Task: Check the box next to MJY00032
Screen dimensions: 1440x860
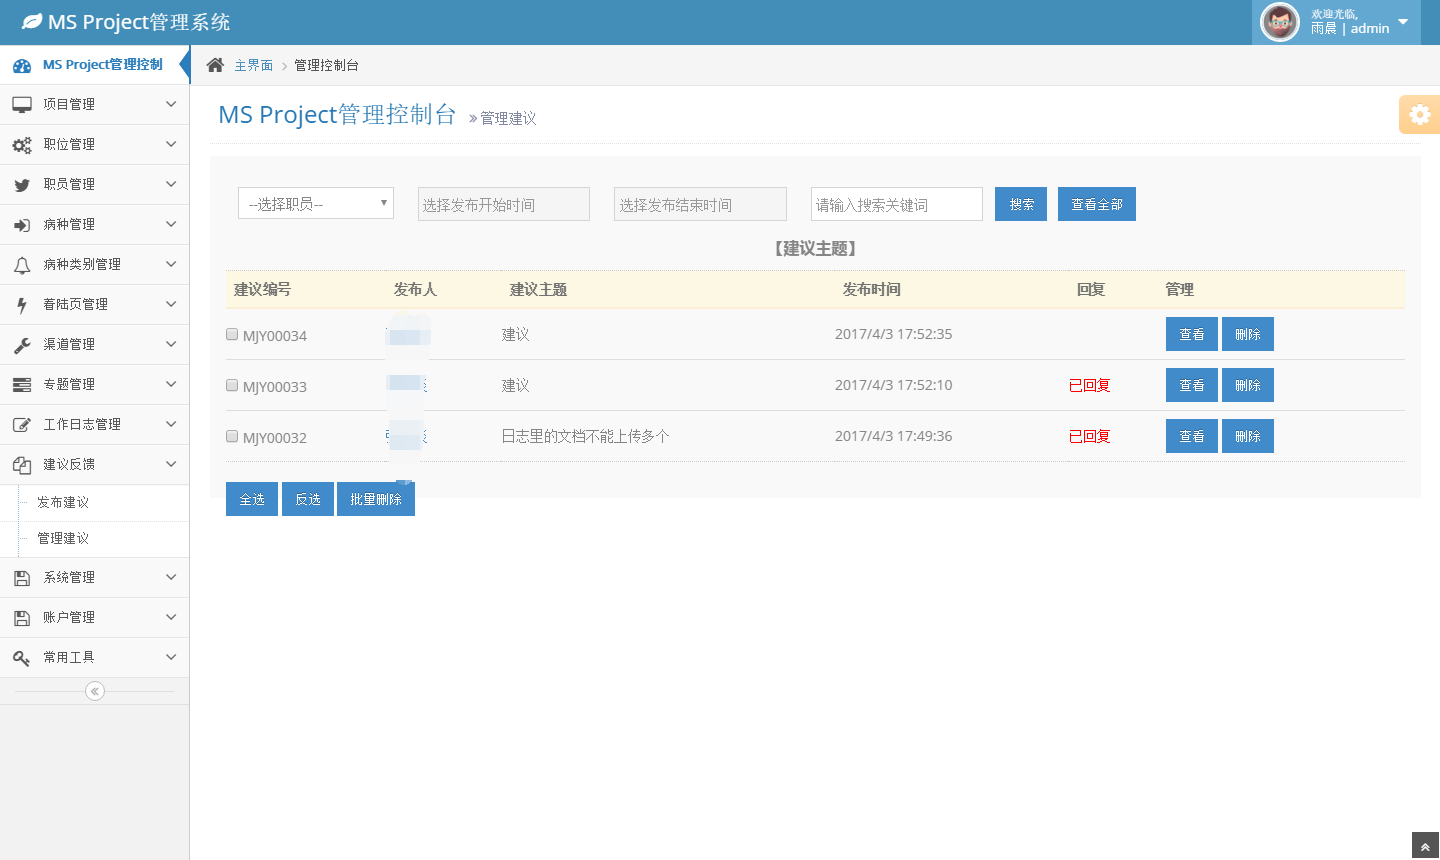Action: 232,436
